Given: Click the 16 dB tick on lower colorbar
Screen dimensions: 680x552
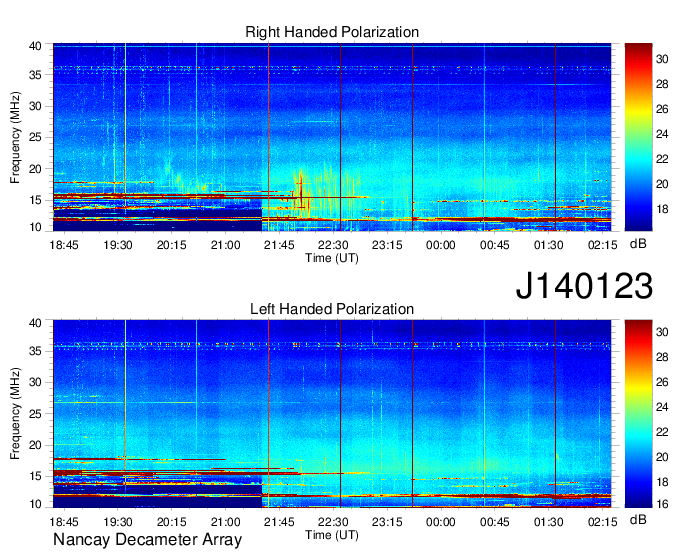Looking at the screenshot, I should [662, 503].
